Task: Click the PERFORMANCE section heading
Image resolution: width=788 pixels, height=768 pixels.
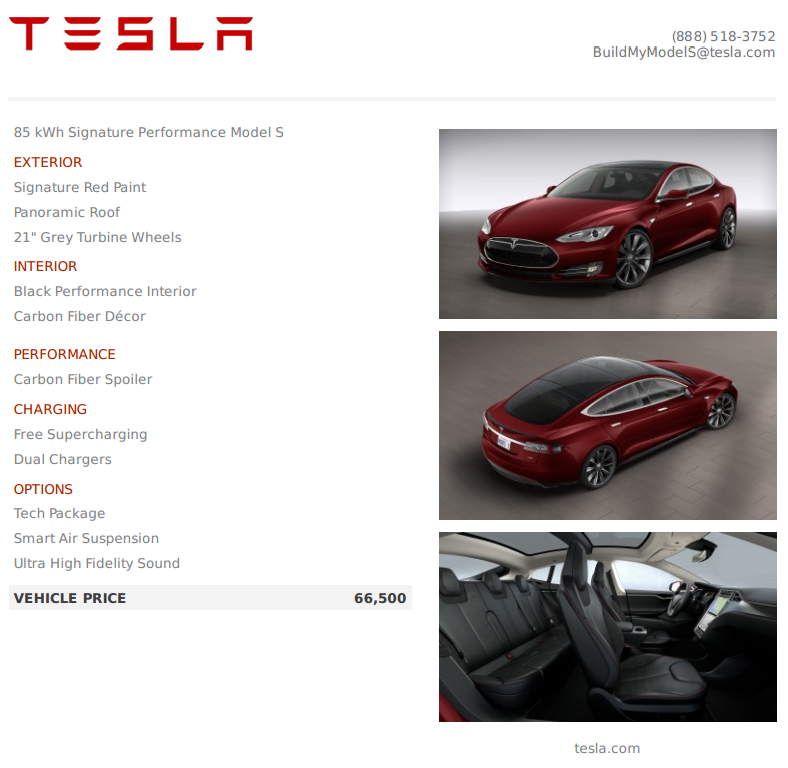Action: (64, 354)
